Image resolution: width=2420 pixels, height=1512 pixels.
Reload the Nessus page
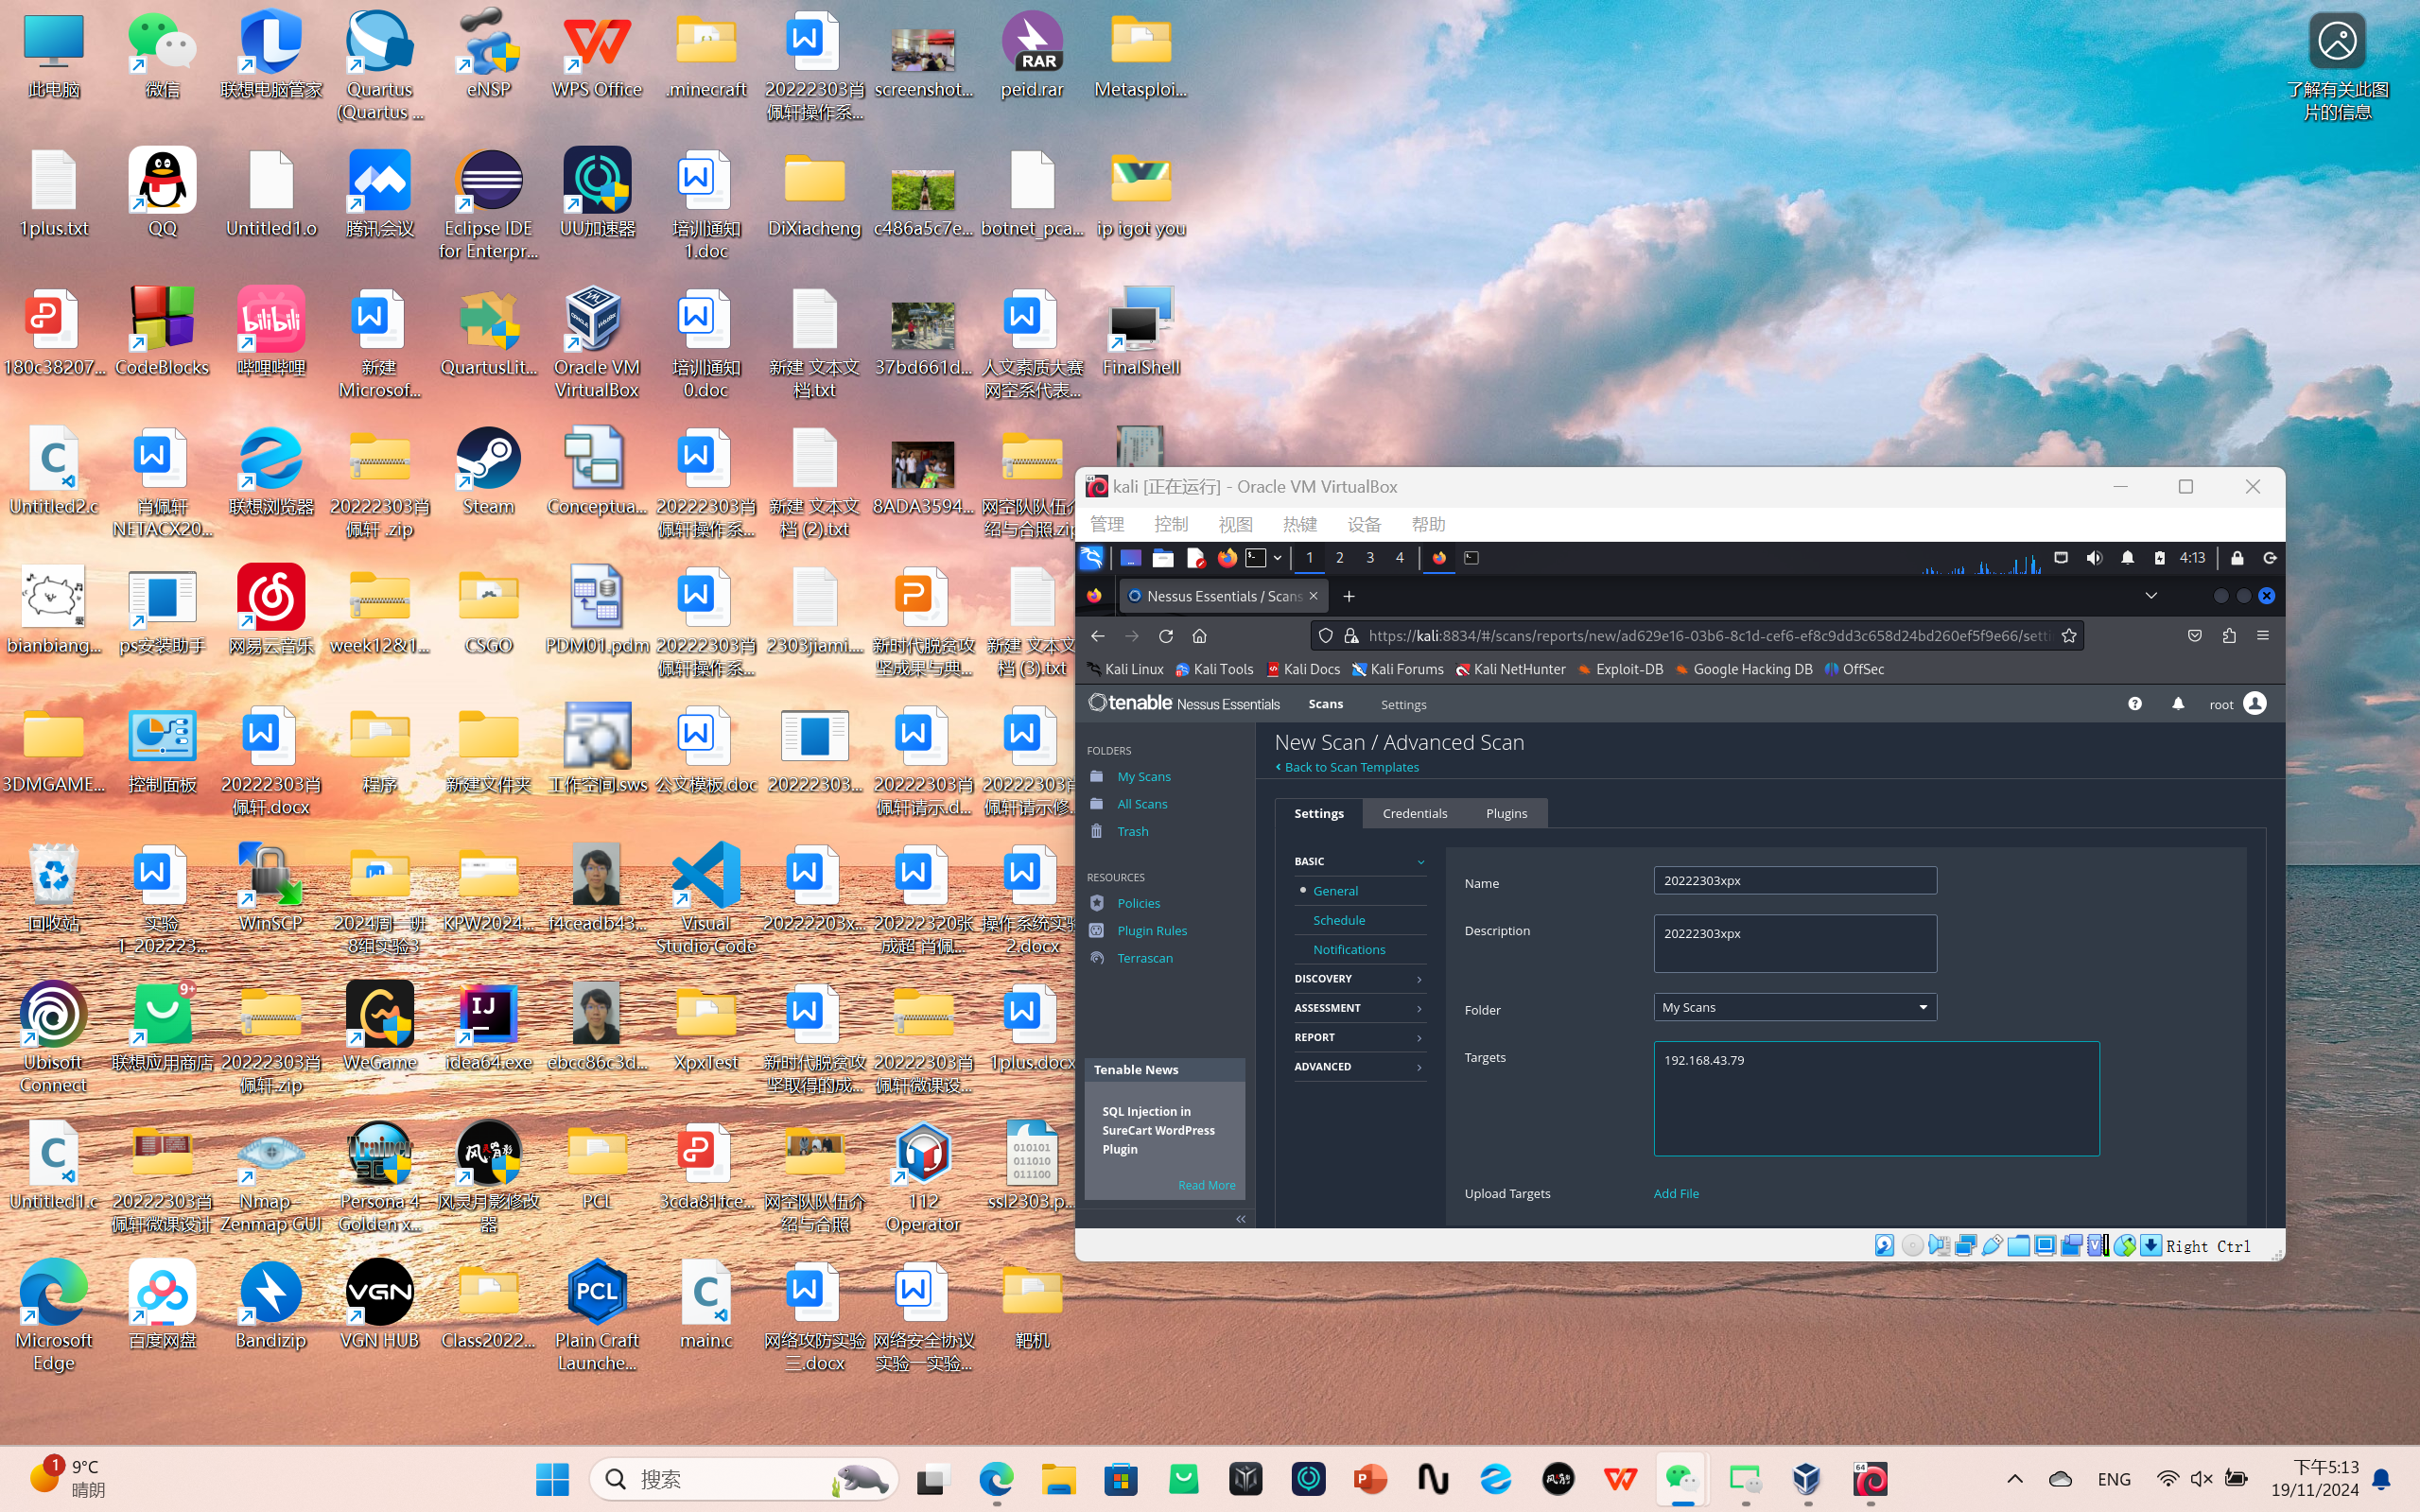click(x=1166, y=636)
